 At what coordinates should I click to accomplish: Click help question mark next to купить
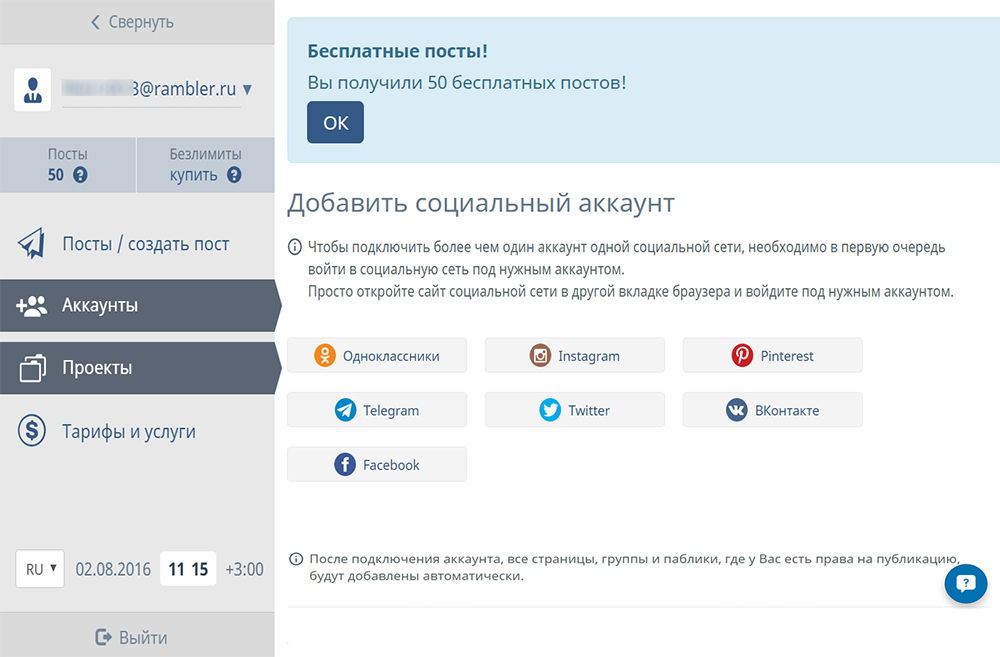click(x=234, y=175)
